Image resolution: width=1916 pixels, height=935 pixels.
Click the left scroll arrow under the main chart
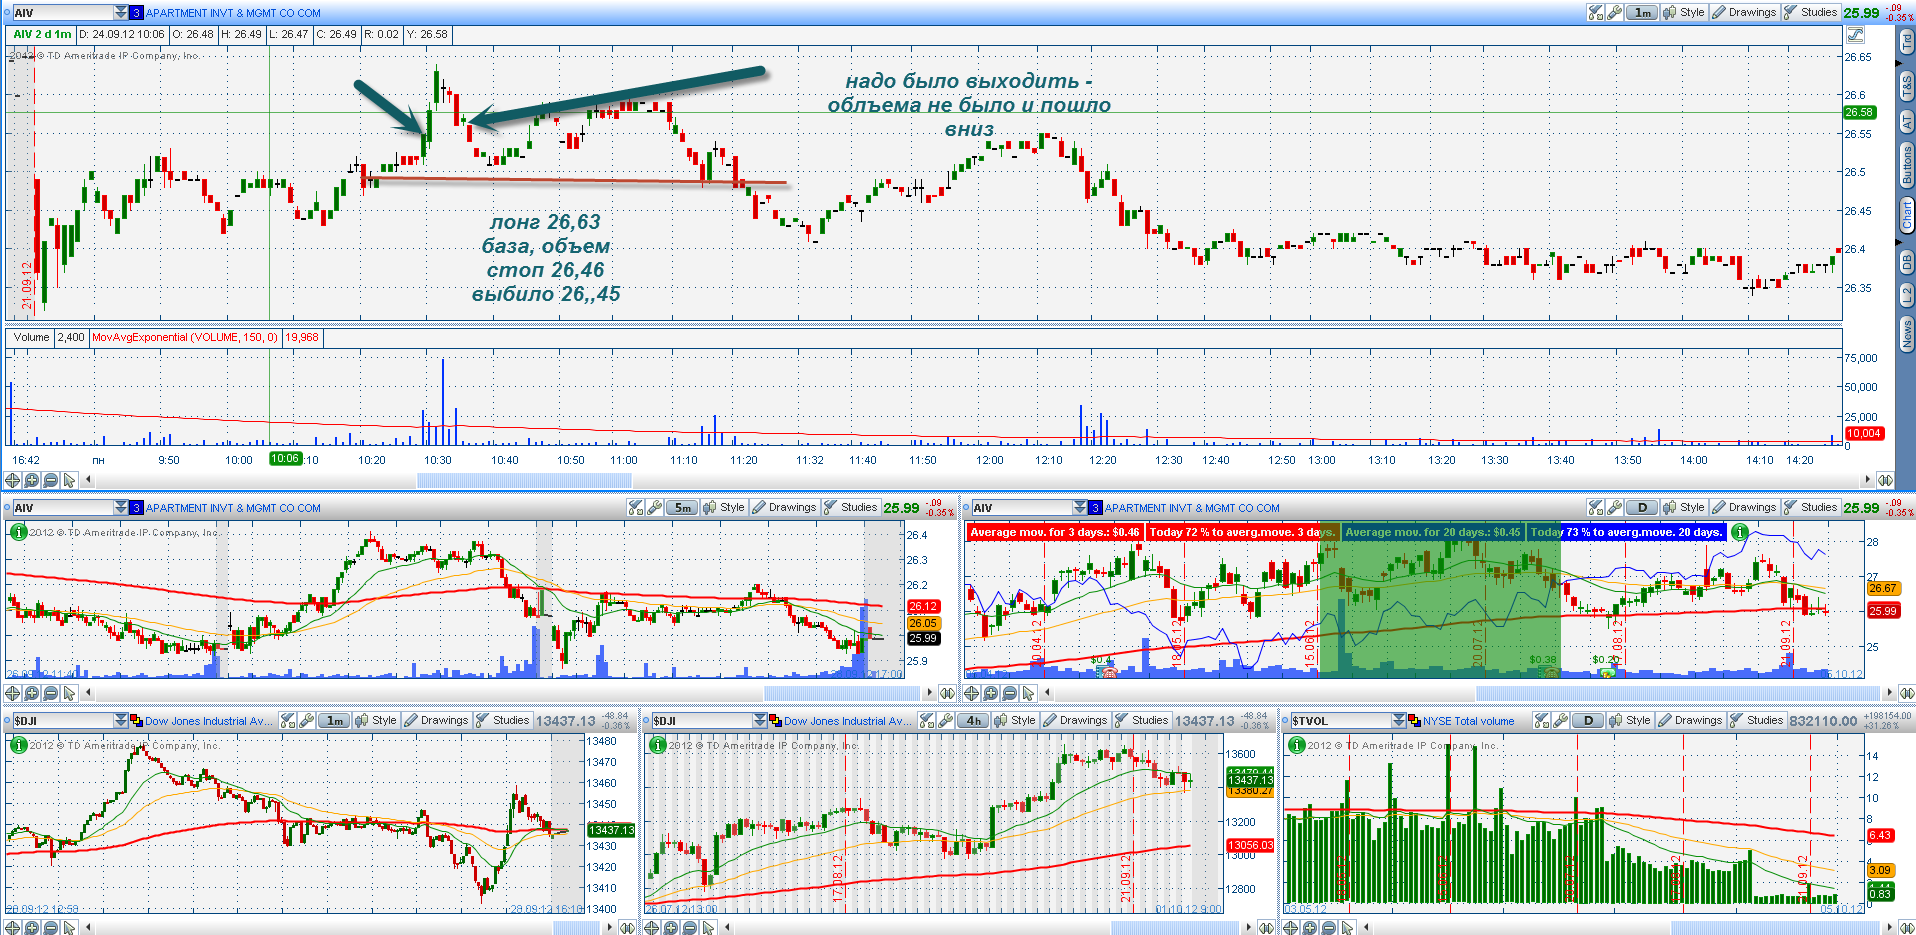tap(88, 481)
